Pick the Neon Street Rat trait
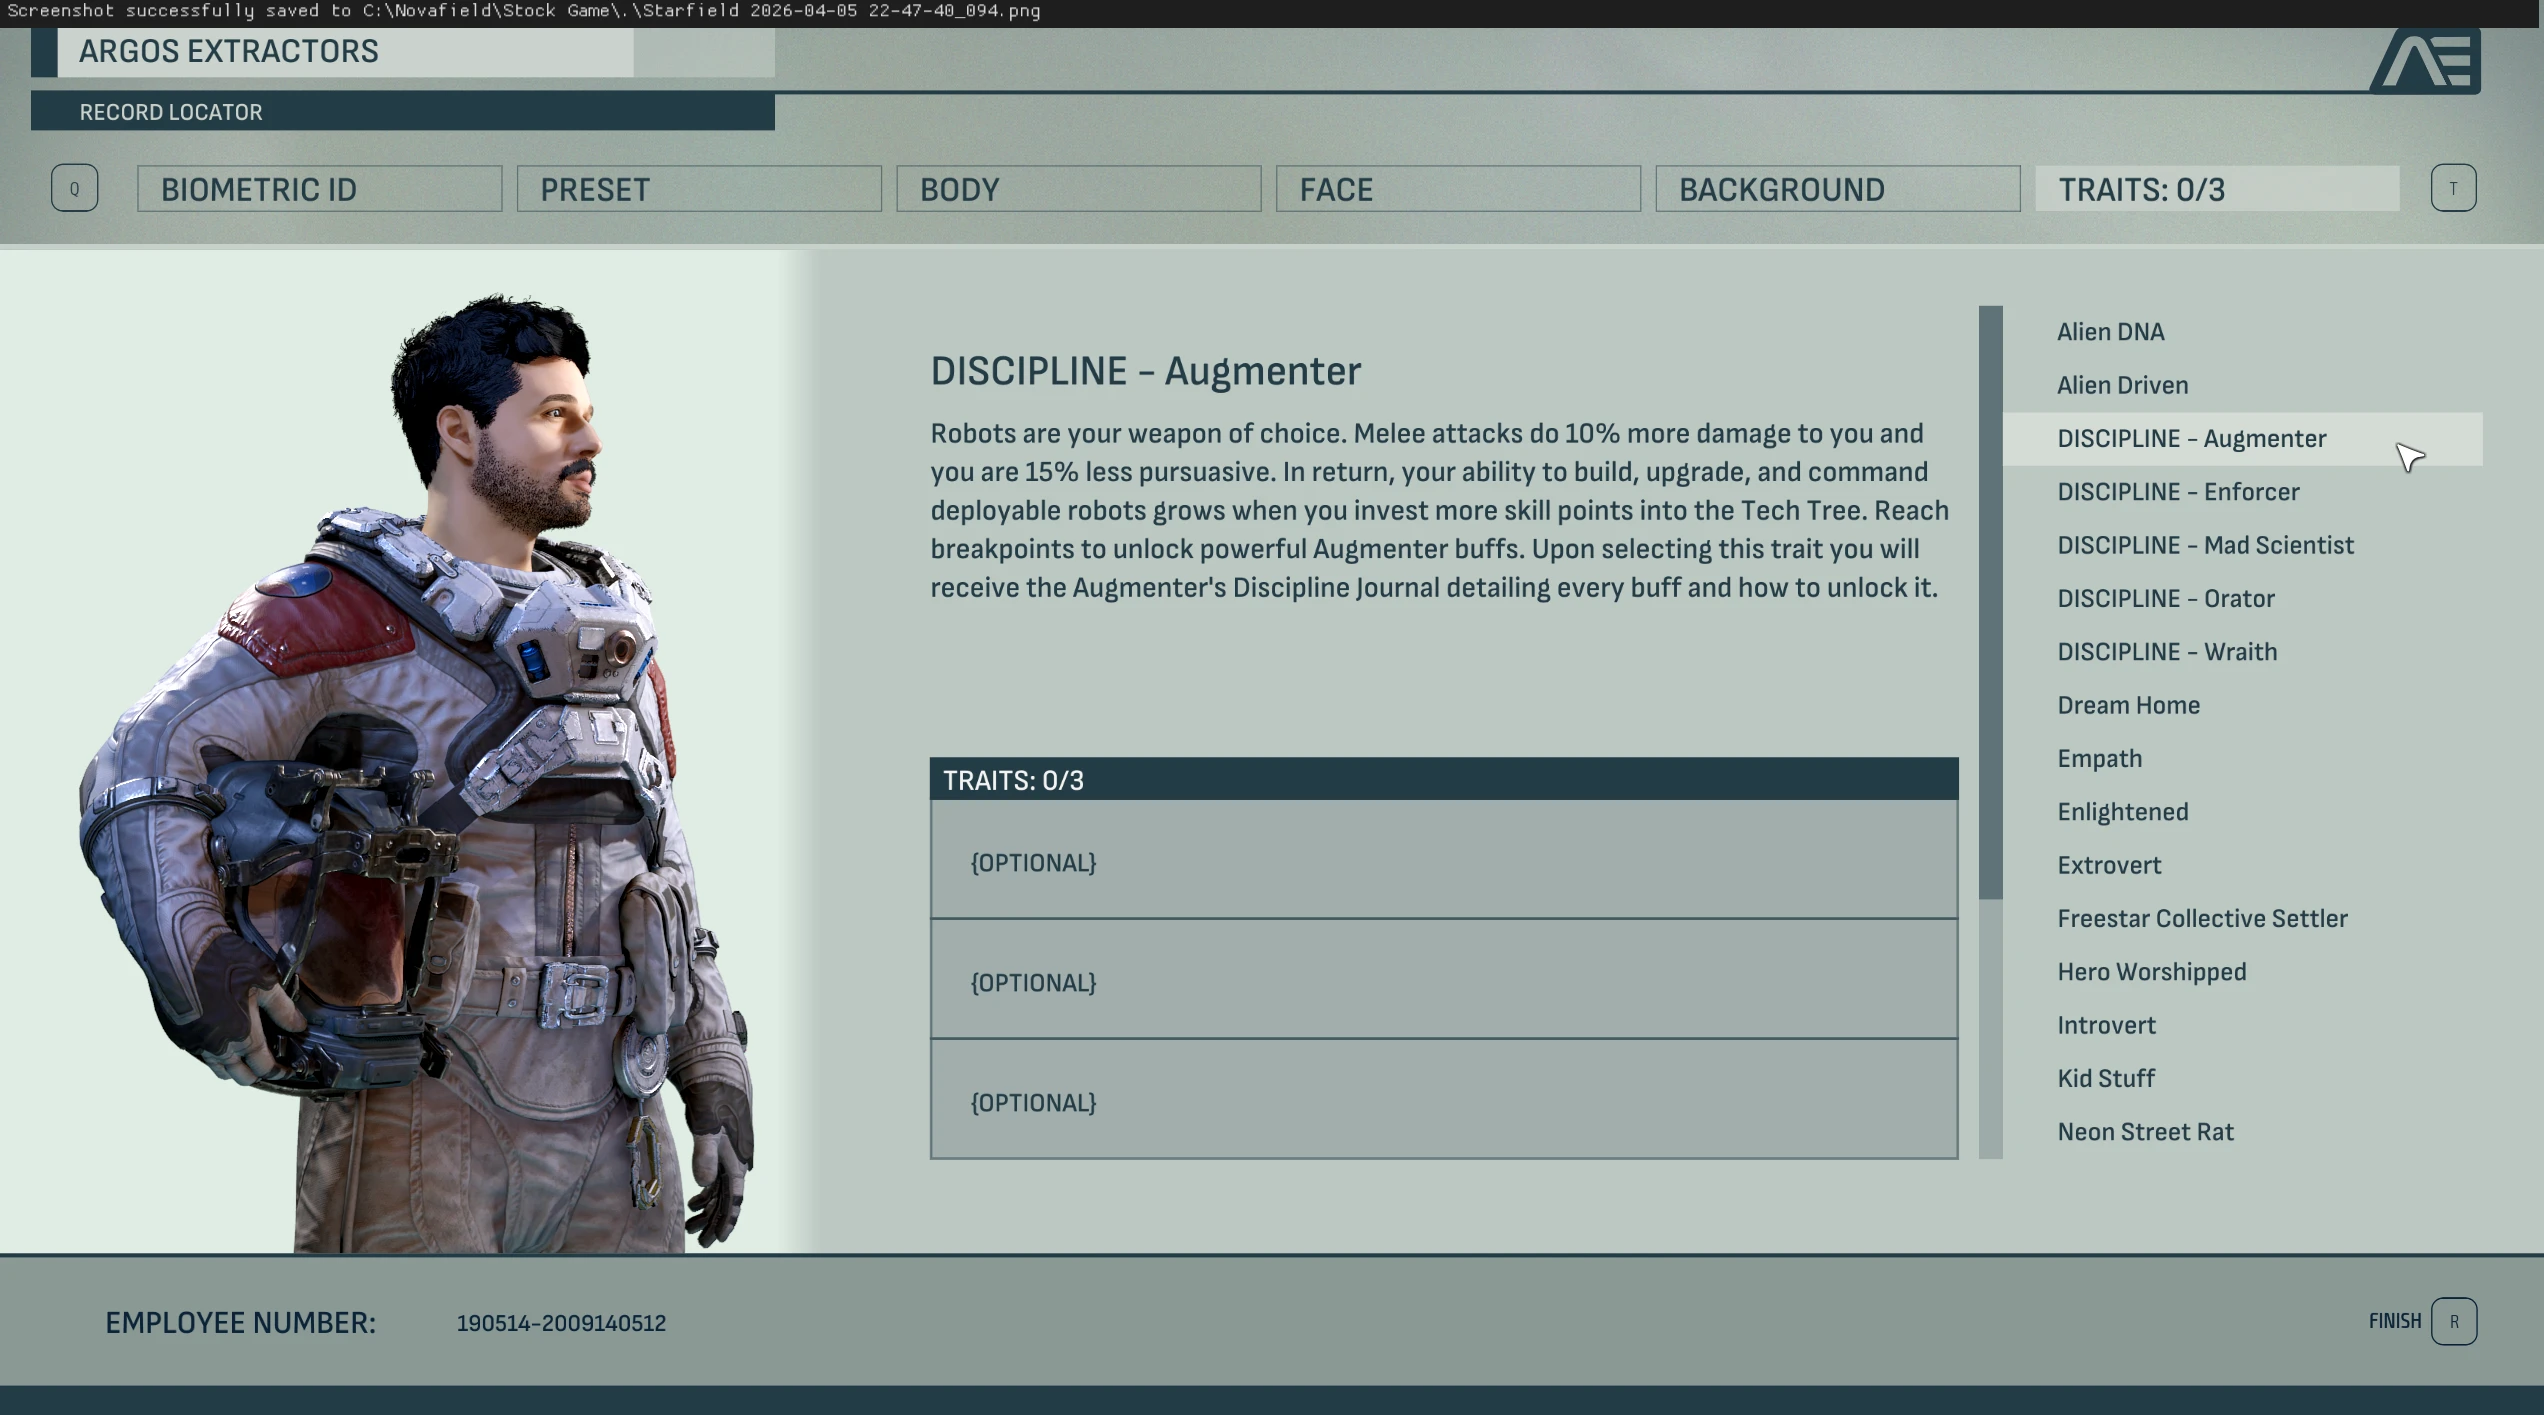This screenshot has height=1415, width=2544. click(2242, 1132)
